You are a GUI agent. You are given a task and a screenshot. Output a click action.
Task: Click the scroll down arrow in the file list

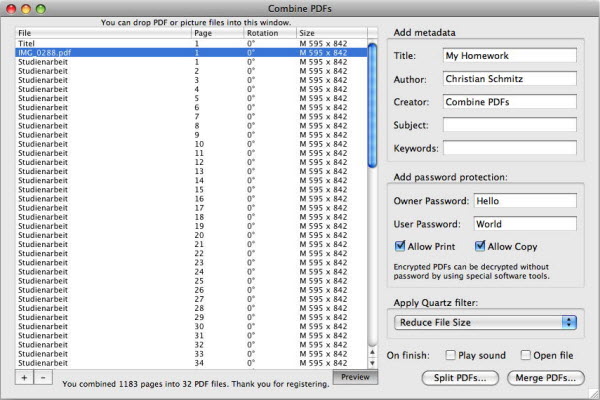[x=372, y=363]
